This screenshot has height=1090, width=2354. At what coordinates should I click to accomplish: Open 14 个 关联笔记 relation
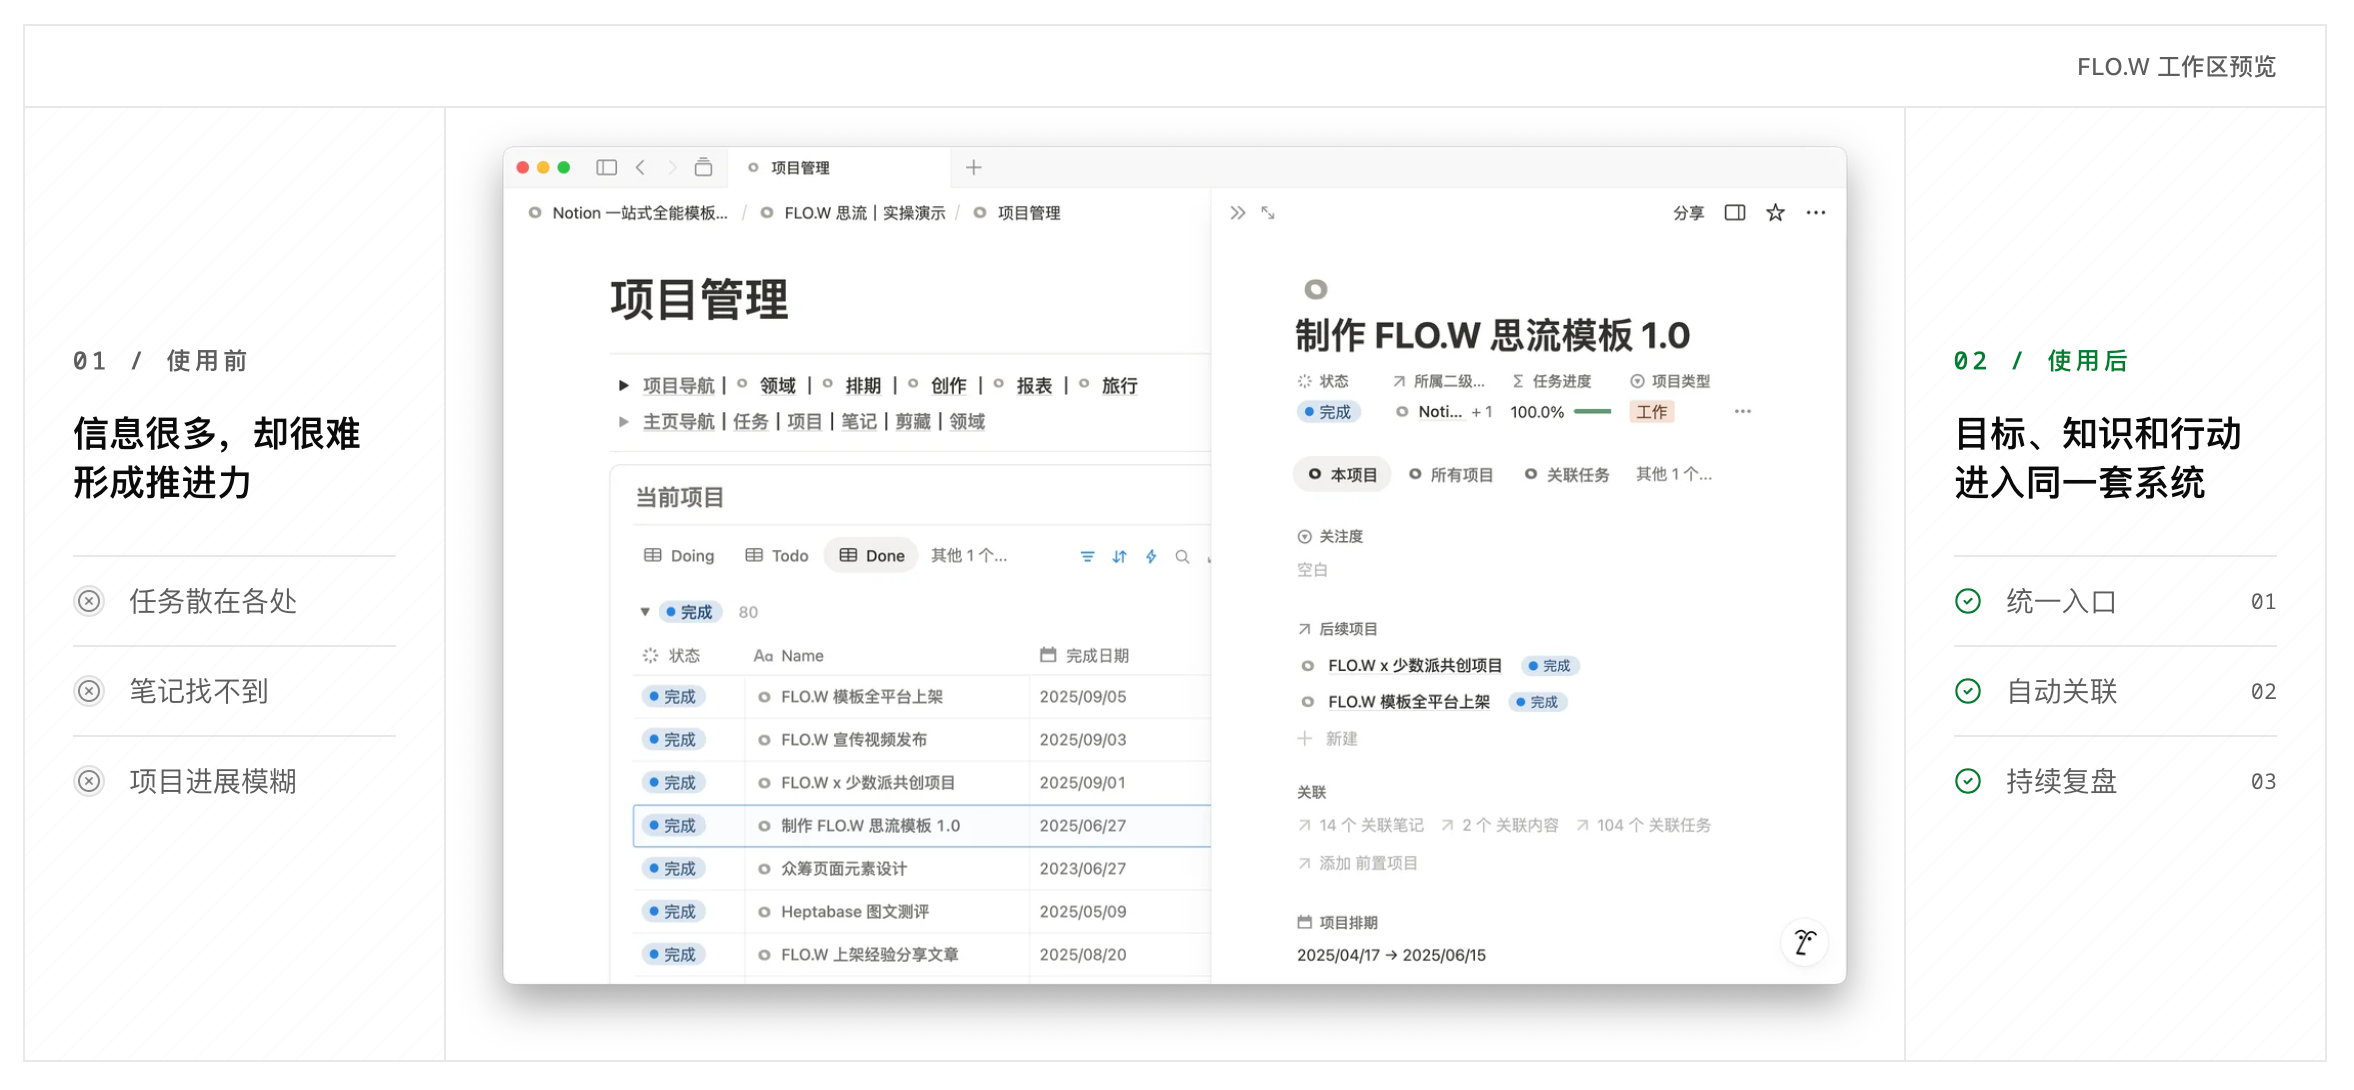click(1360, 825)
